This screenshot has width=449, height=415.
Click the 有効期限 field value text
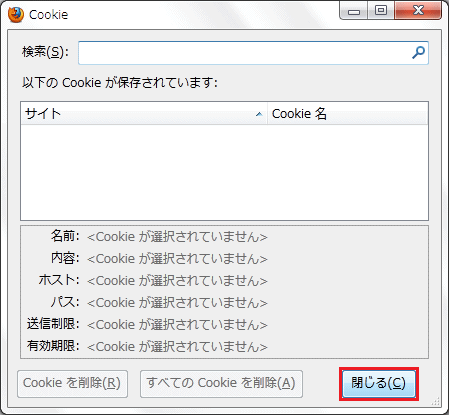click(x=177, y=347)
